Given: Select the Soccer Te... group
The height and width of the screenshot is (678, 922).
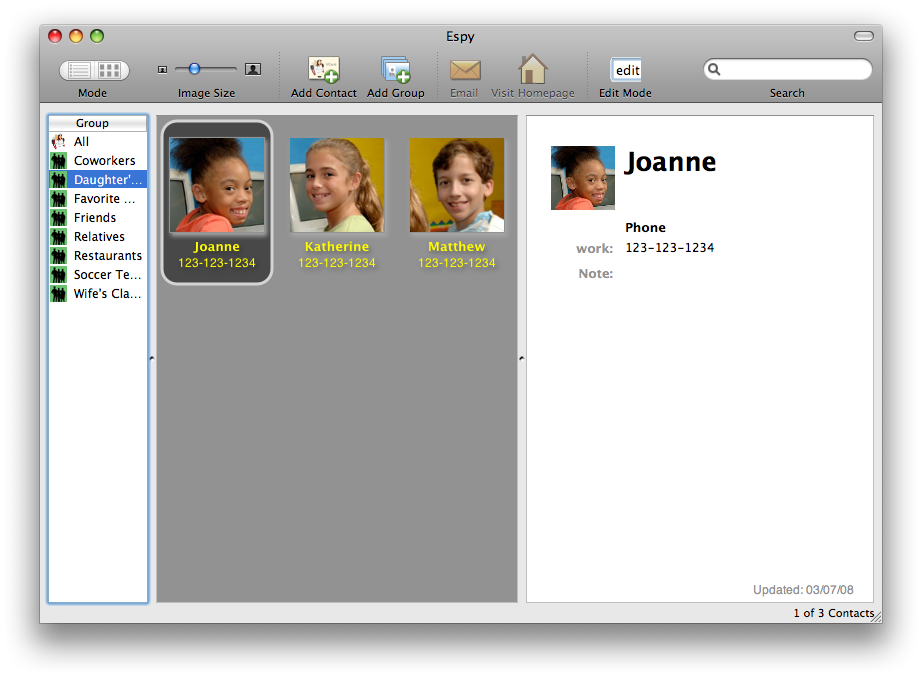Looking at the screenshot, I should tap(98, 275).
